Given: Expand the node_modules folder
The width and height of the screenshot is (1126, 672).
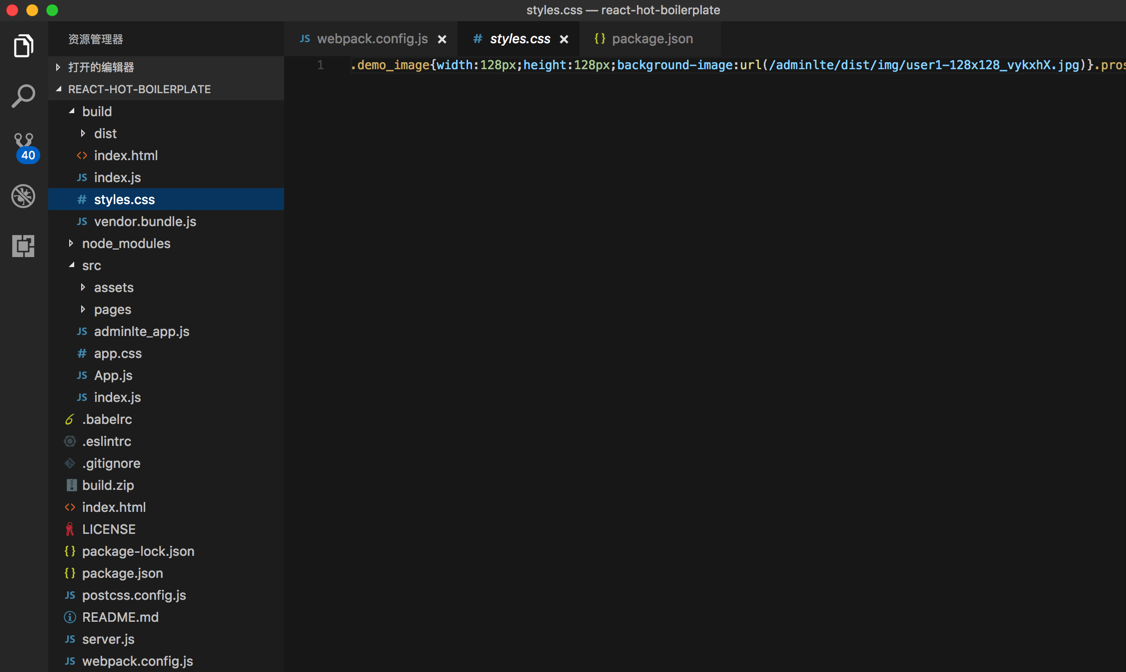Looking at the screenshot, I should pos(166,243).
